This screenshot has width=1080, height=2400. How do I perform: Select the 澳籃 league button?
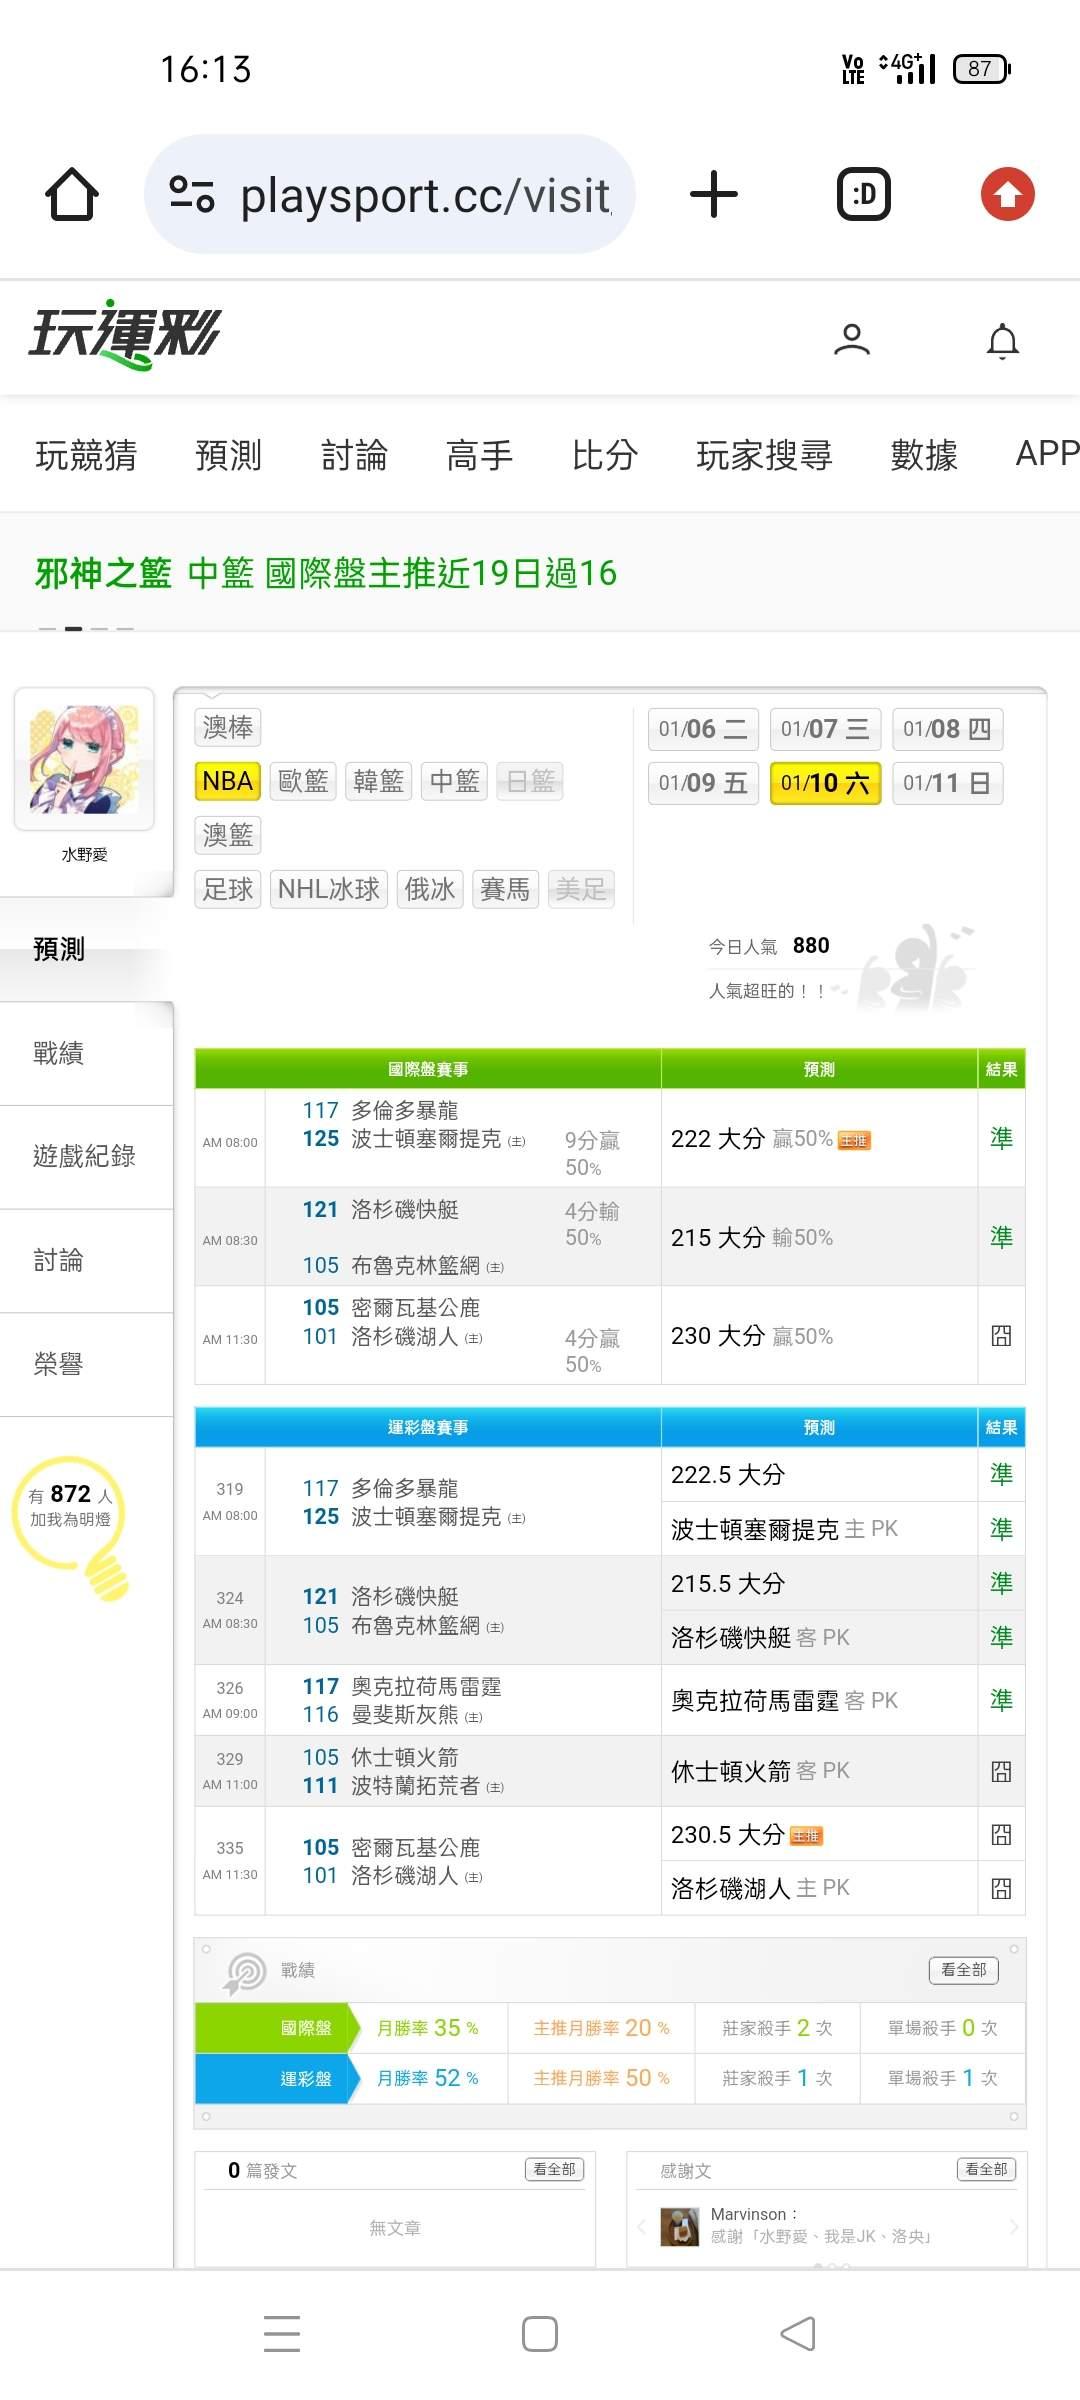(x=228, y=835)
